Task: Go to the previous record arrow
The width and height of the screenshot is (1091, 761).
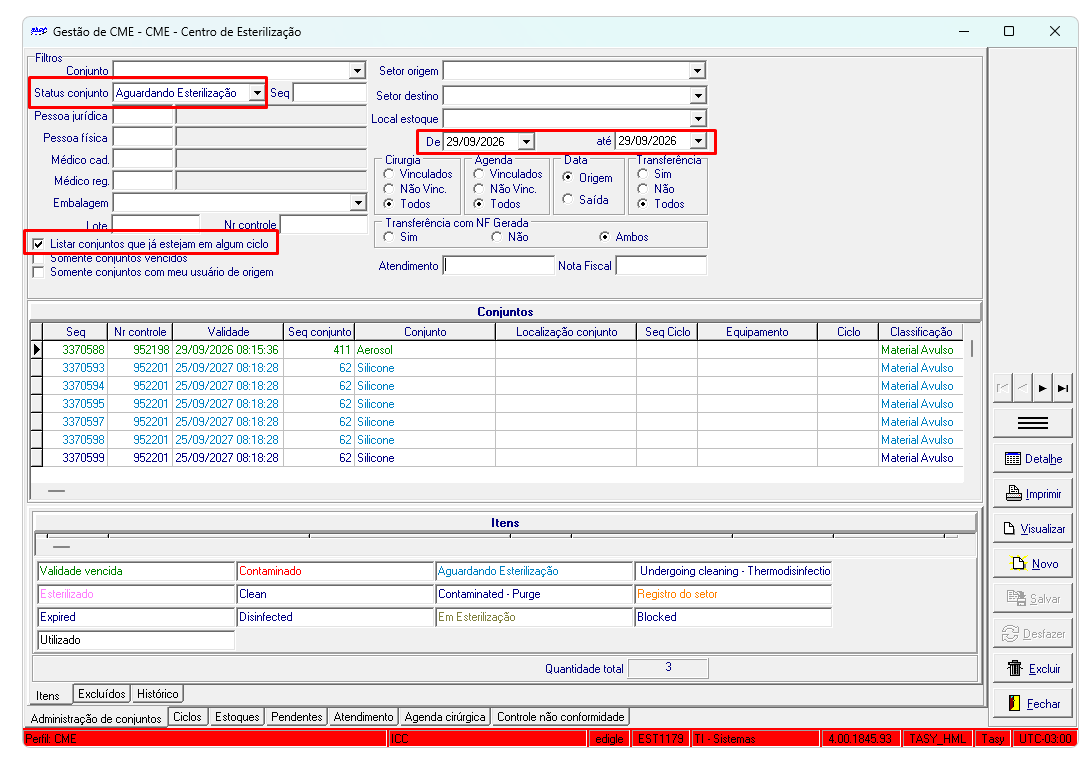Action: pyautogui.click(x=1023, y=389)
